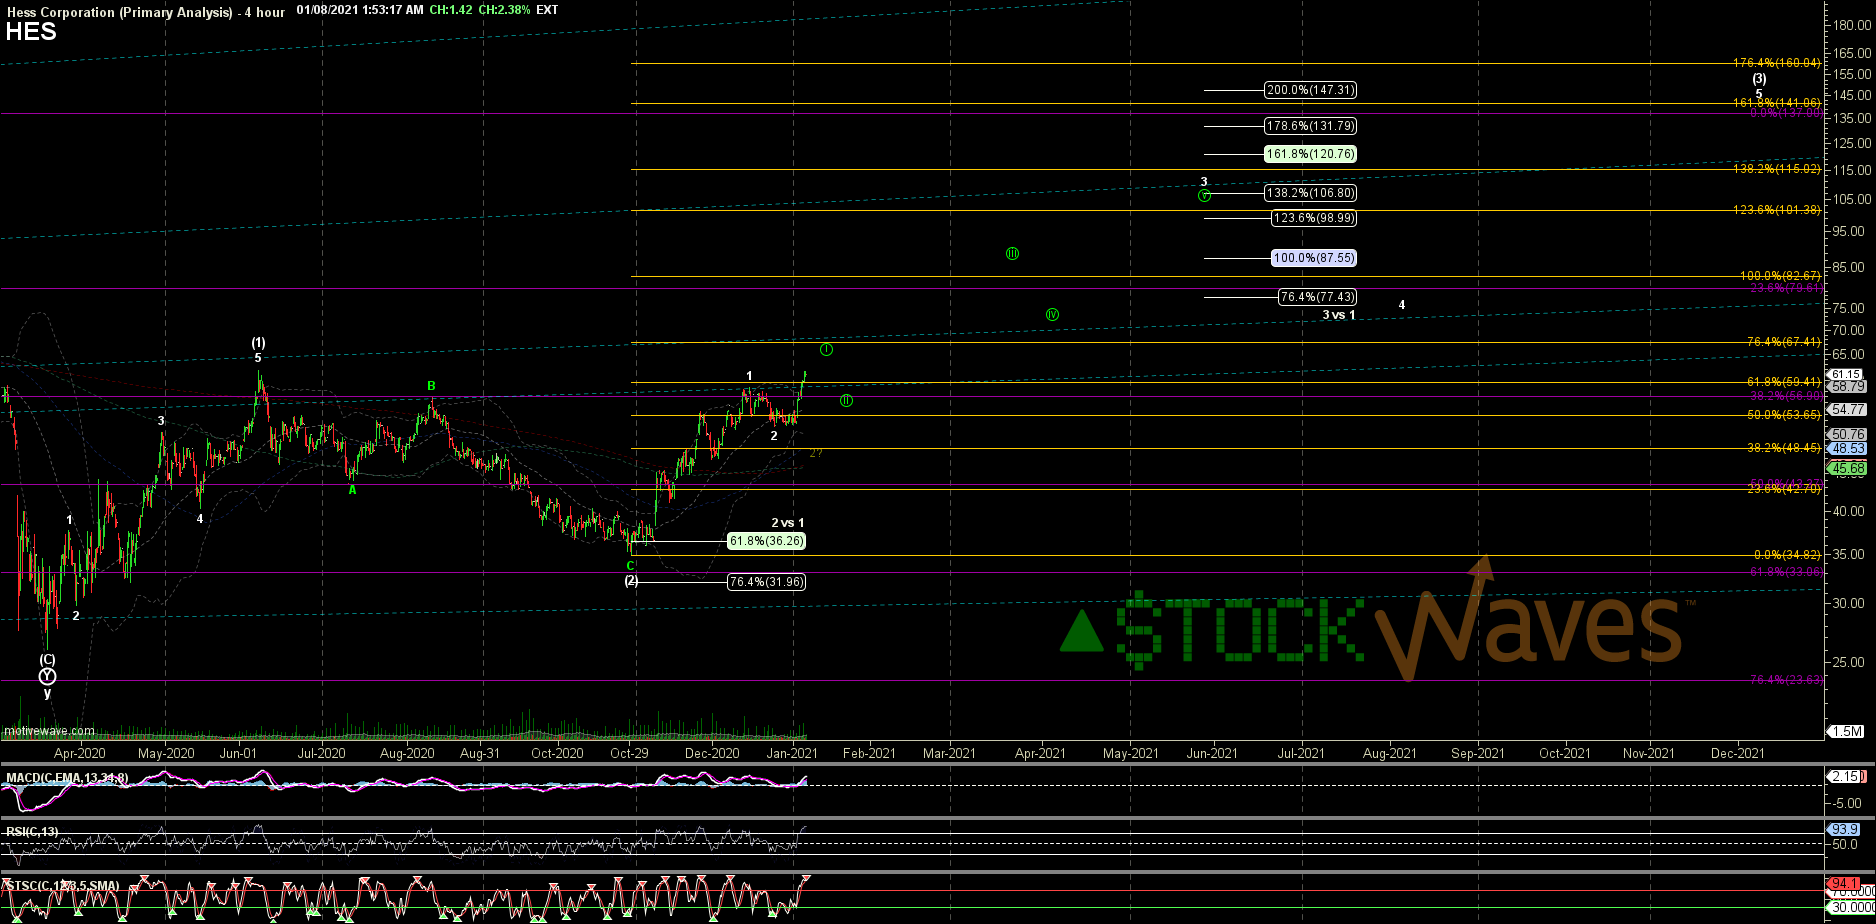Select the Dec-2021 date on time axis
Screen dimensions: 1876x924
1738,753
